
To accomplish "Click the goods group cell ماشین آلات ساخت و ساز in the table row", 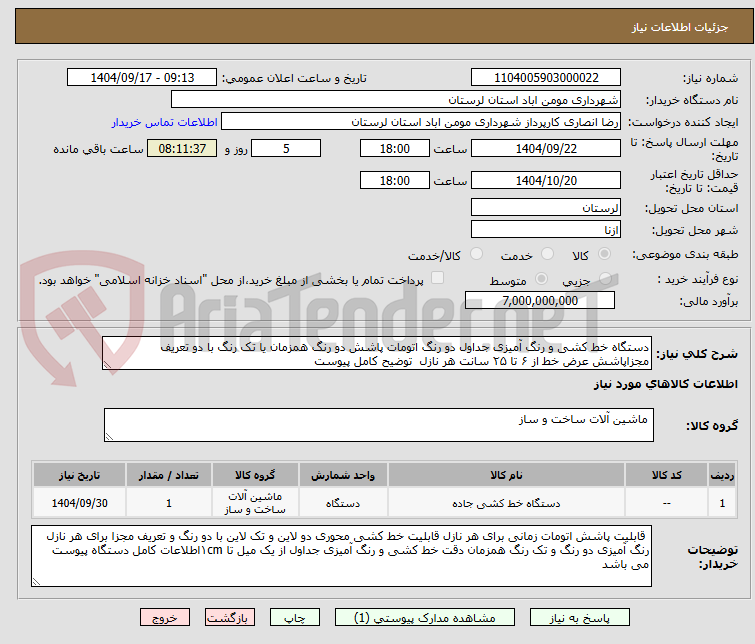I will (x=255, y=503).
